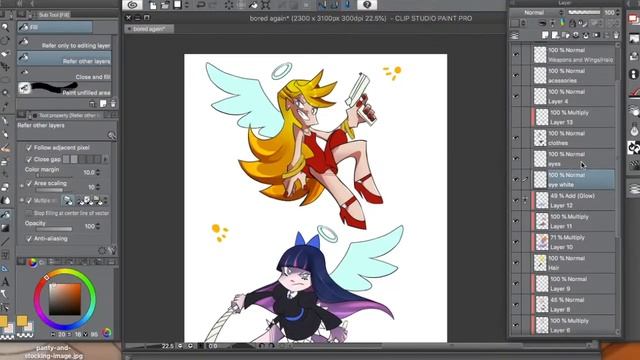Click the Open file icon
This screenshot has height=360, width=640.
pos(165,5)
